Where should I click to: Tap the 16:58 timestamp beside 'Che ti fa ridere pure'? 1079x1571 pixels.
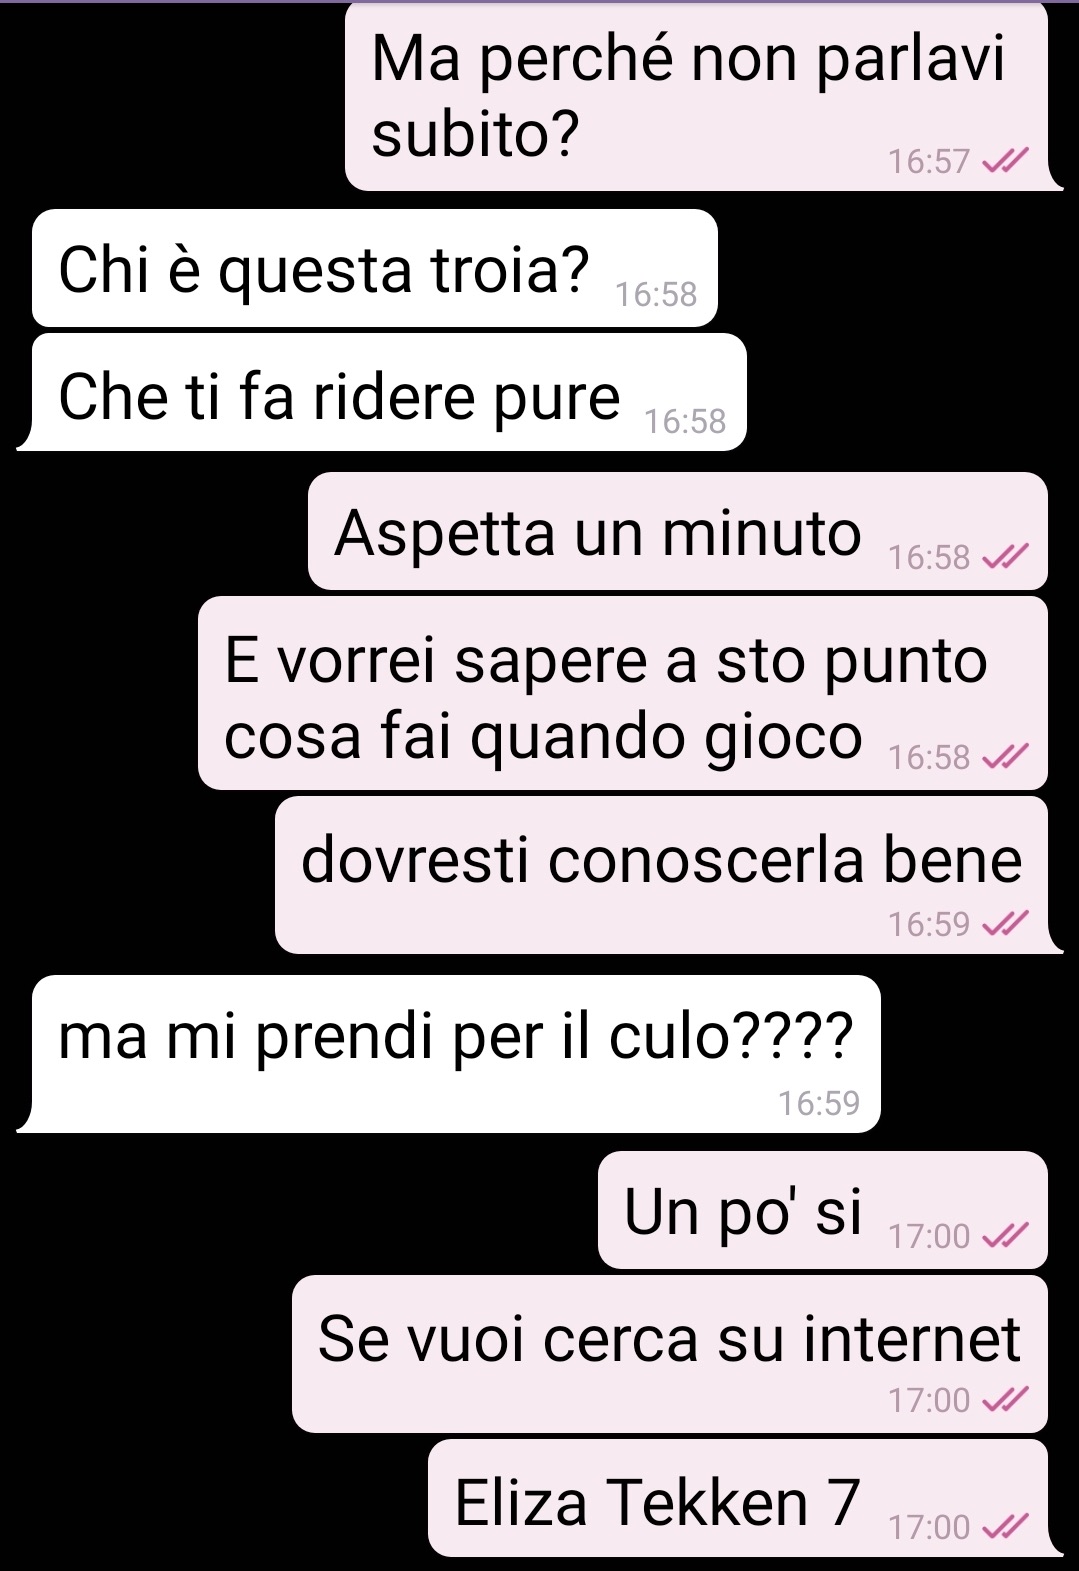point(685,421)
